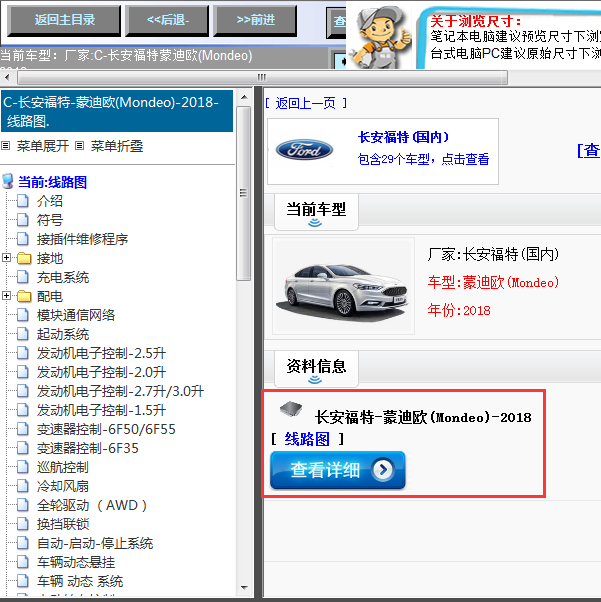Go back with the <<后退- button
The width and height of the screenshot is (601, 602).
(167, 20)
